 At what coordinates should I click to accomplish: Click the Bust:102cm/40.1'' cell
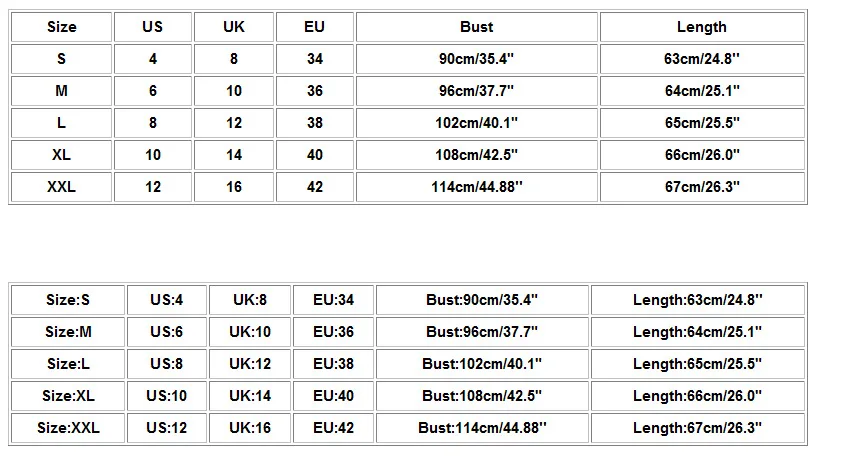click(x=483, y=364)
